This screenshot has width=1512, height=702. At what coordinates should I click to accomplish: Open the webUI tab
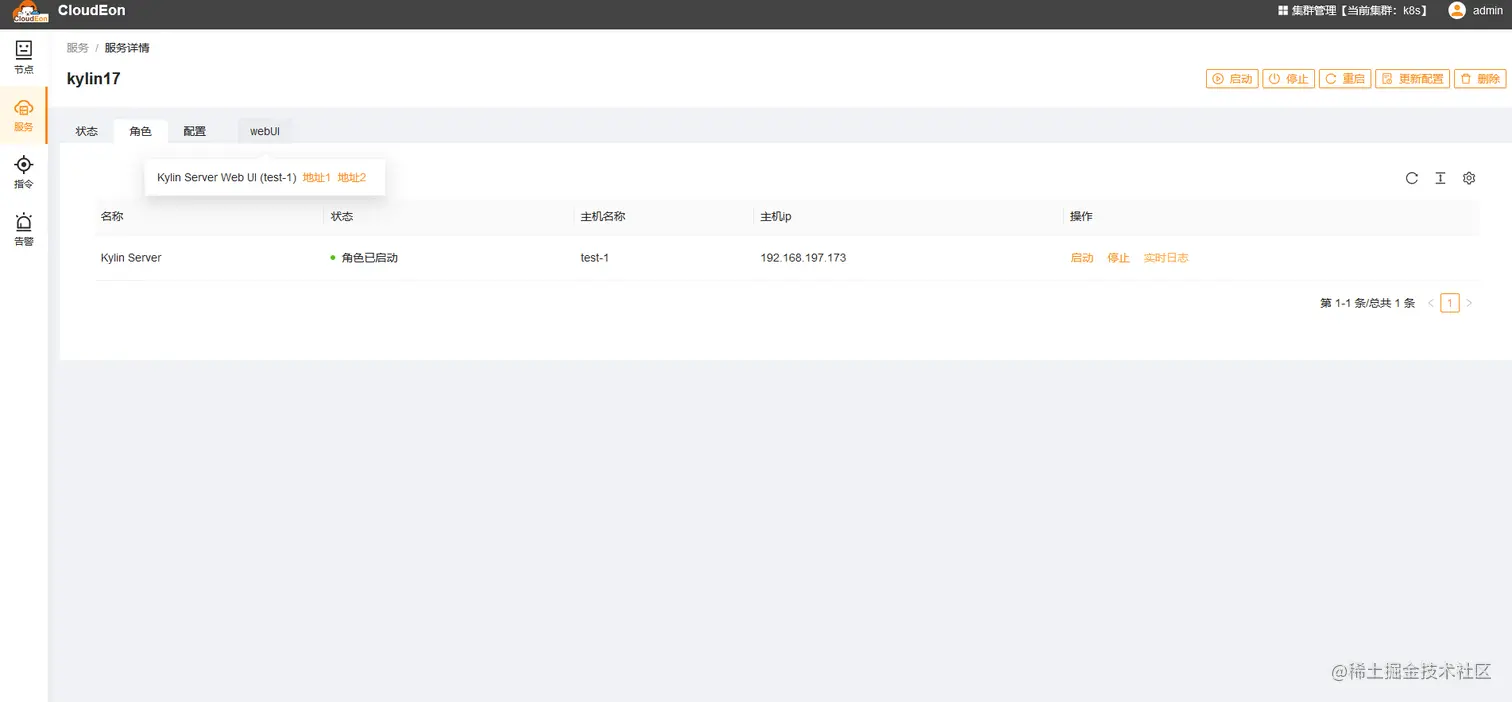(265, 131)
